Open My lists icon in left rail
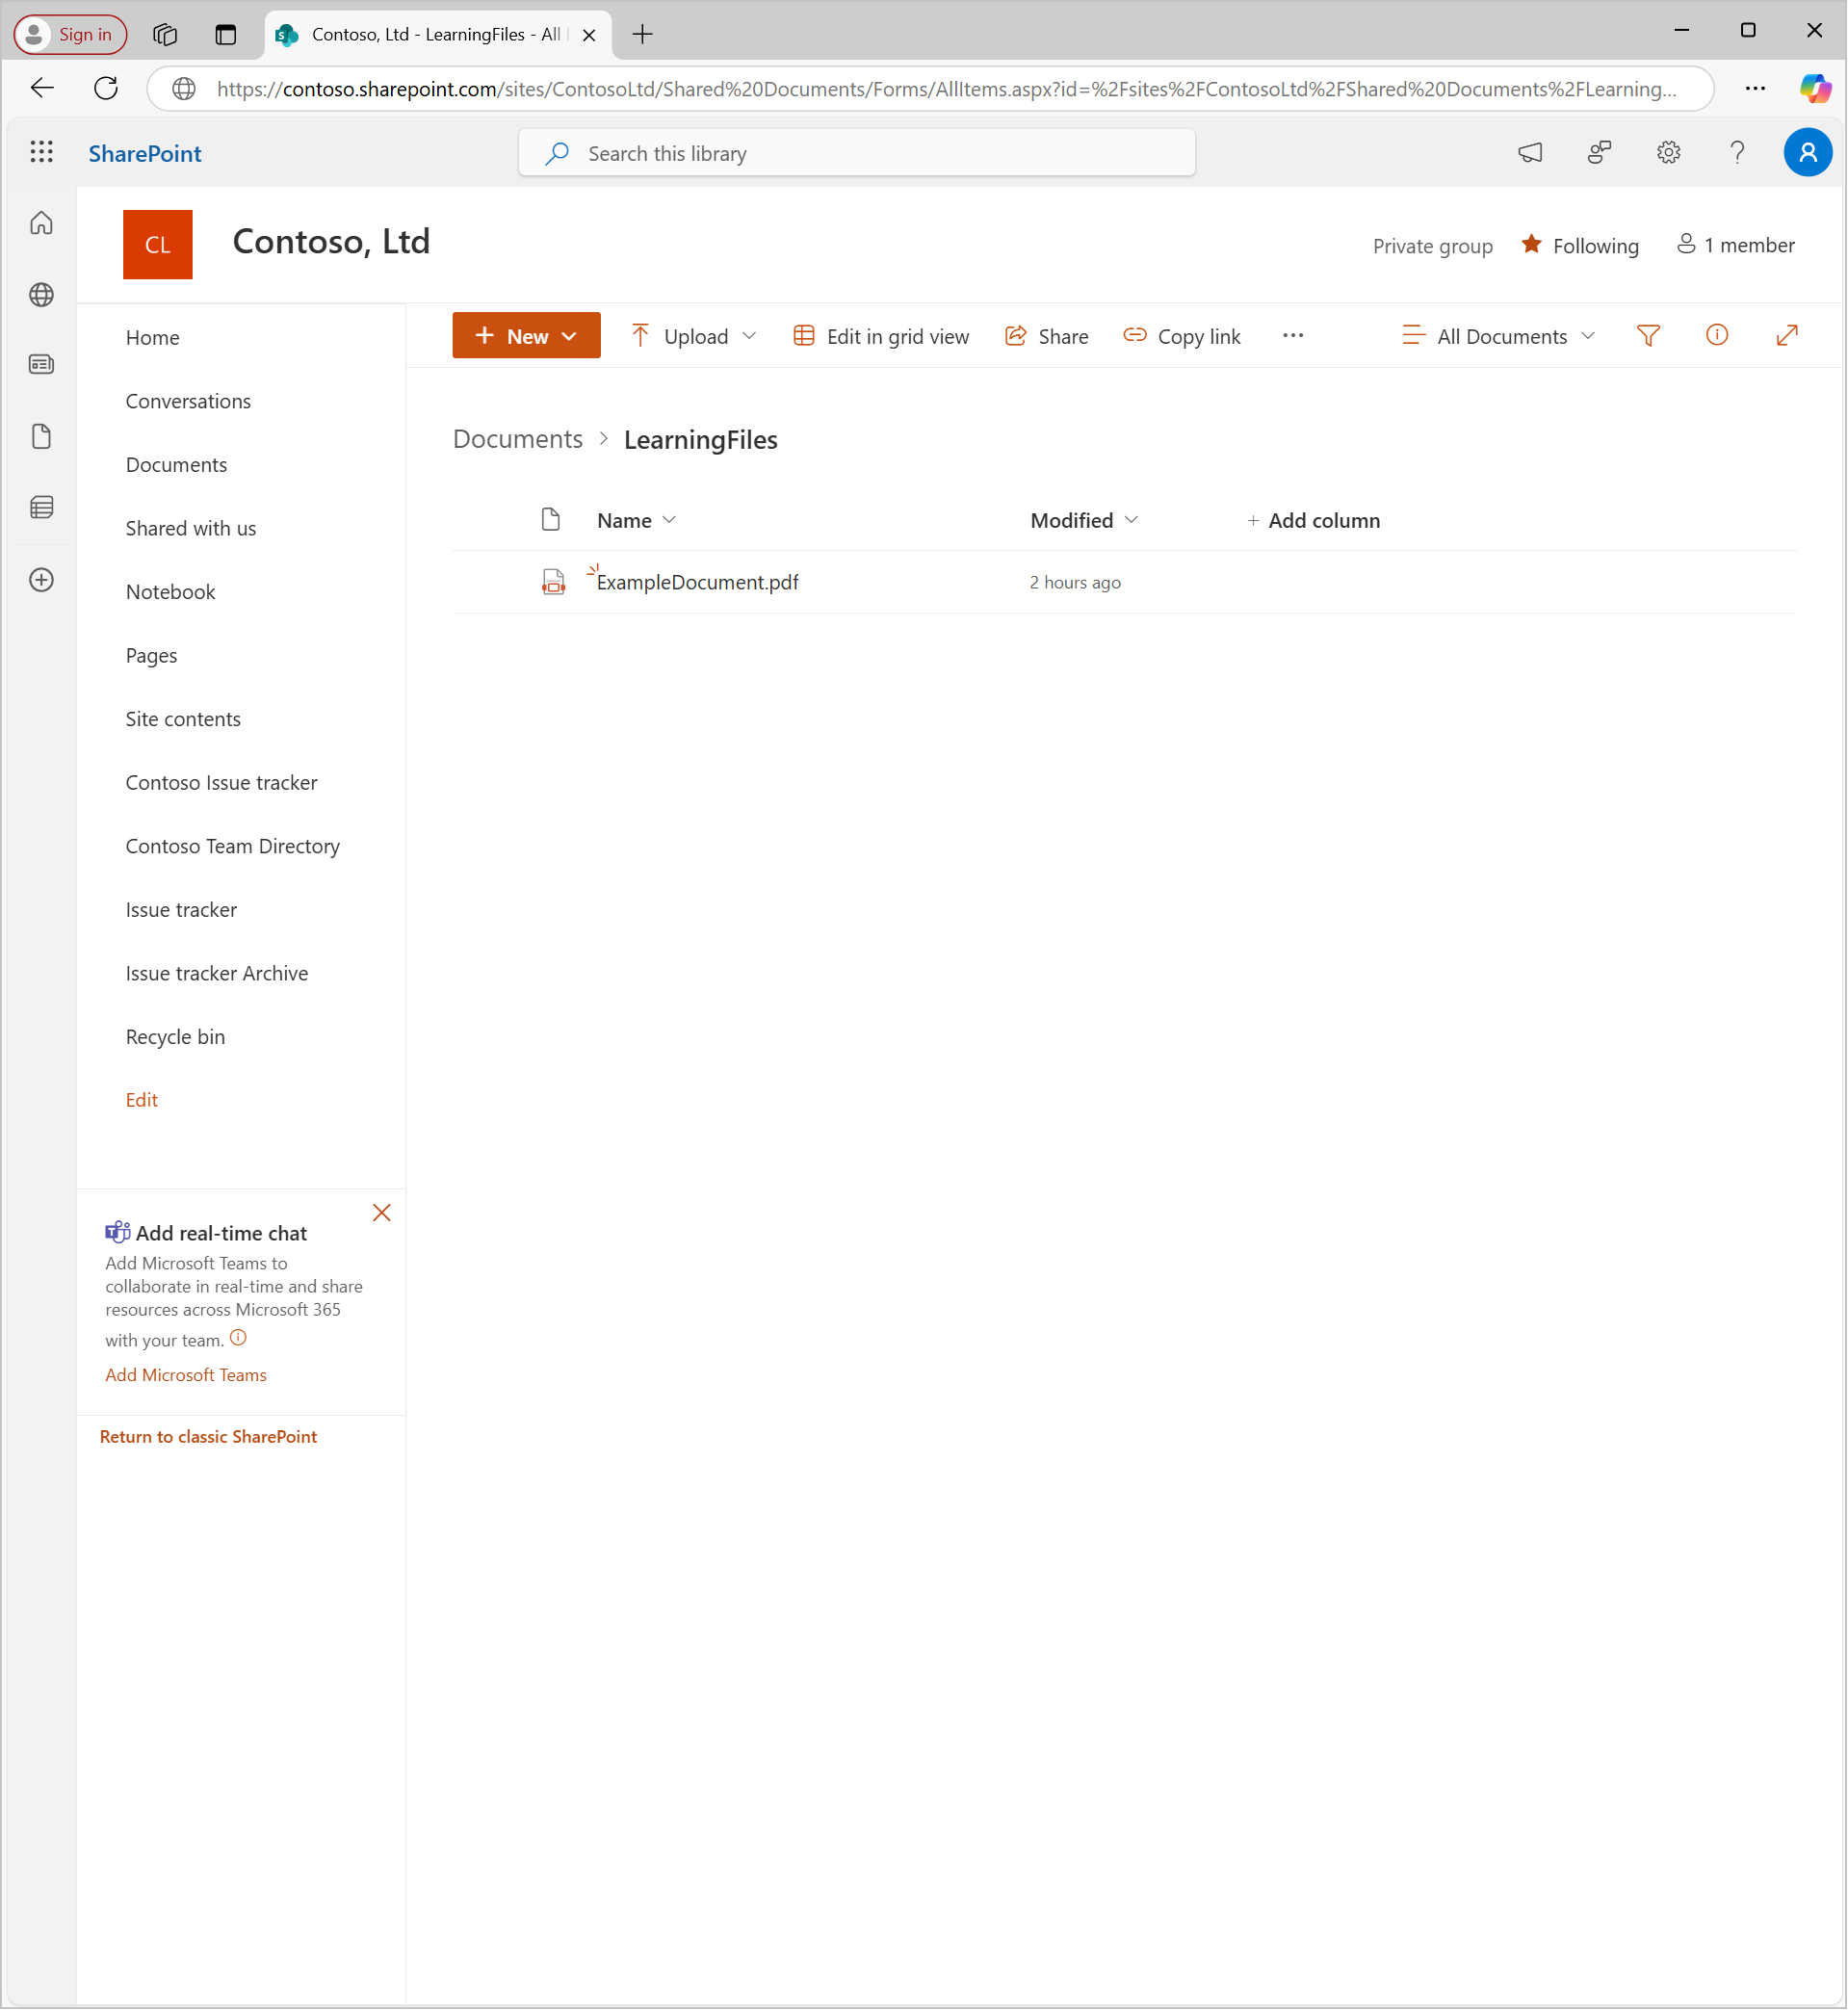The width and height of the screenshot is (1848, 2010). [41, 507]
